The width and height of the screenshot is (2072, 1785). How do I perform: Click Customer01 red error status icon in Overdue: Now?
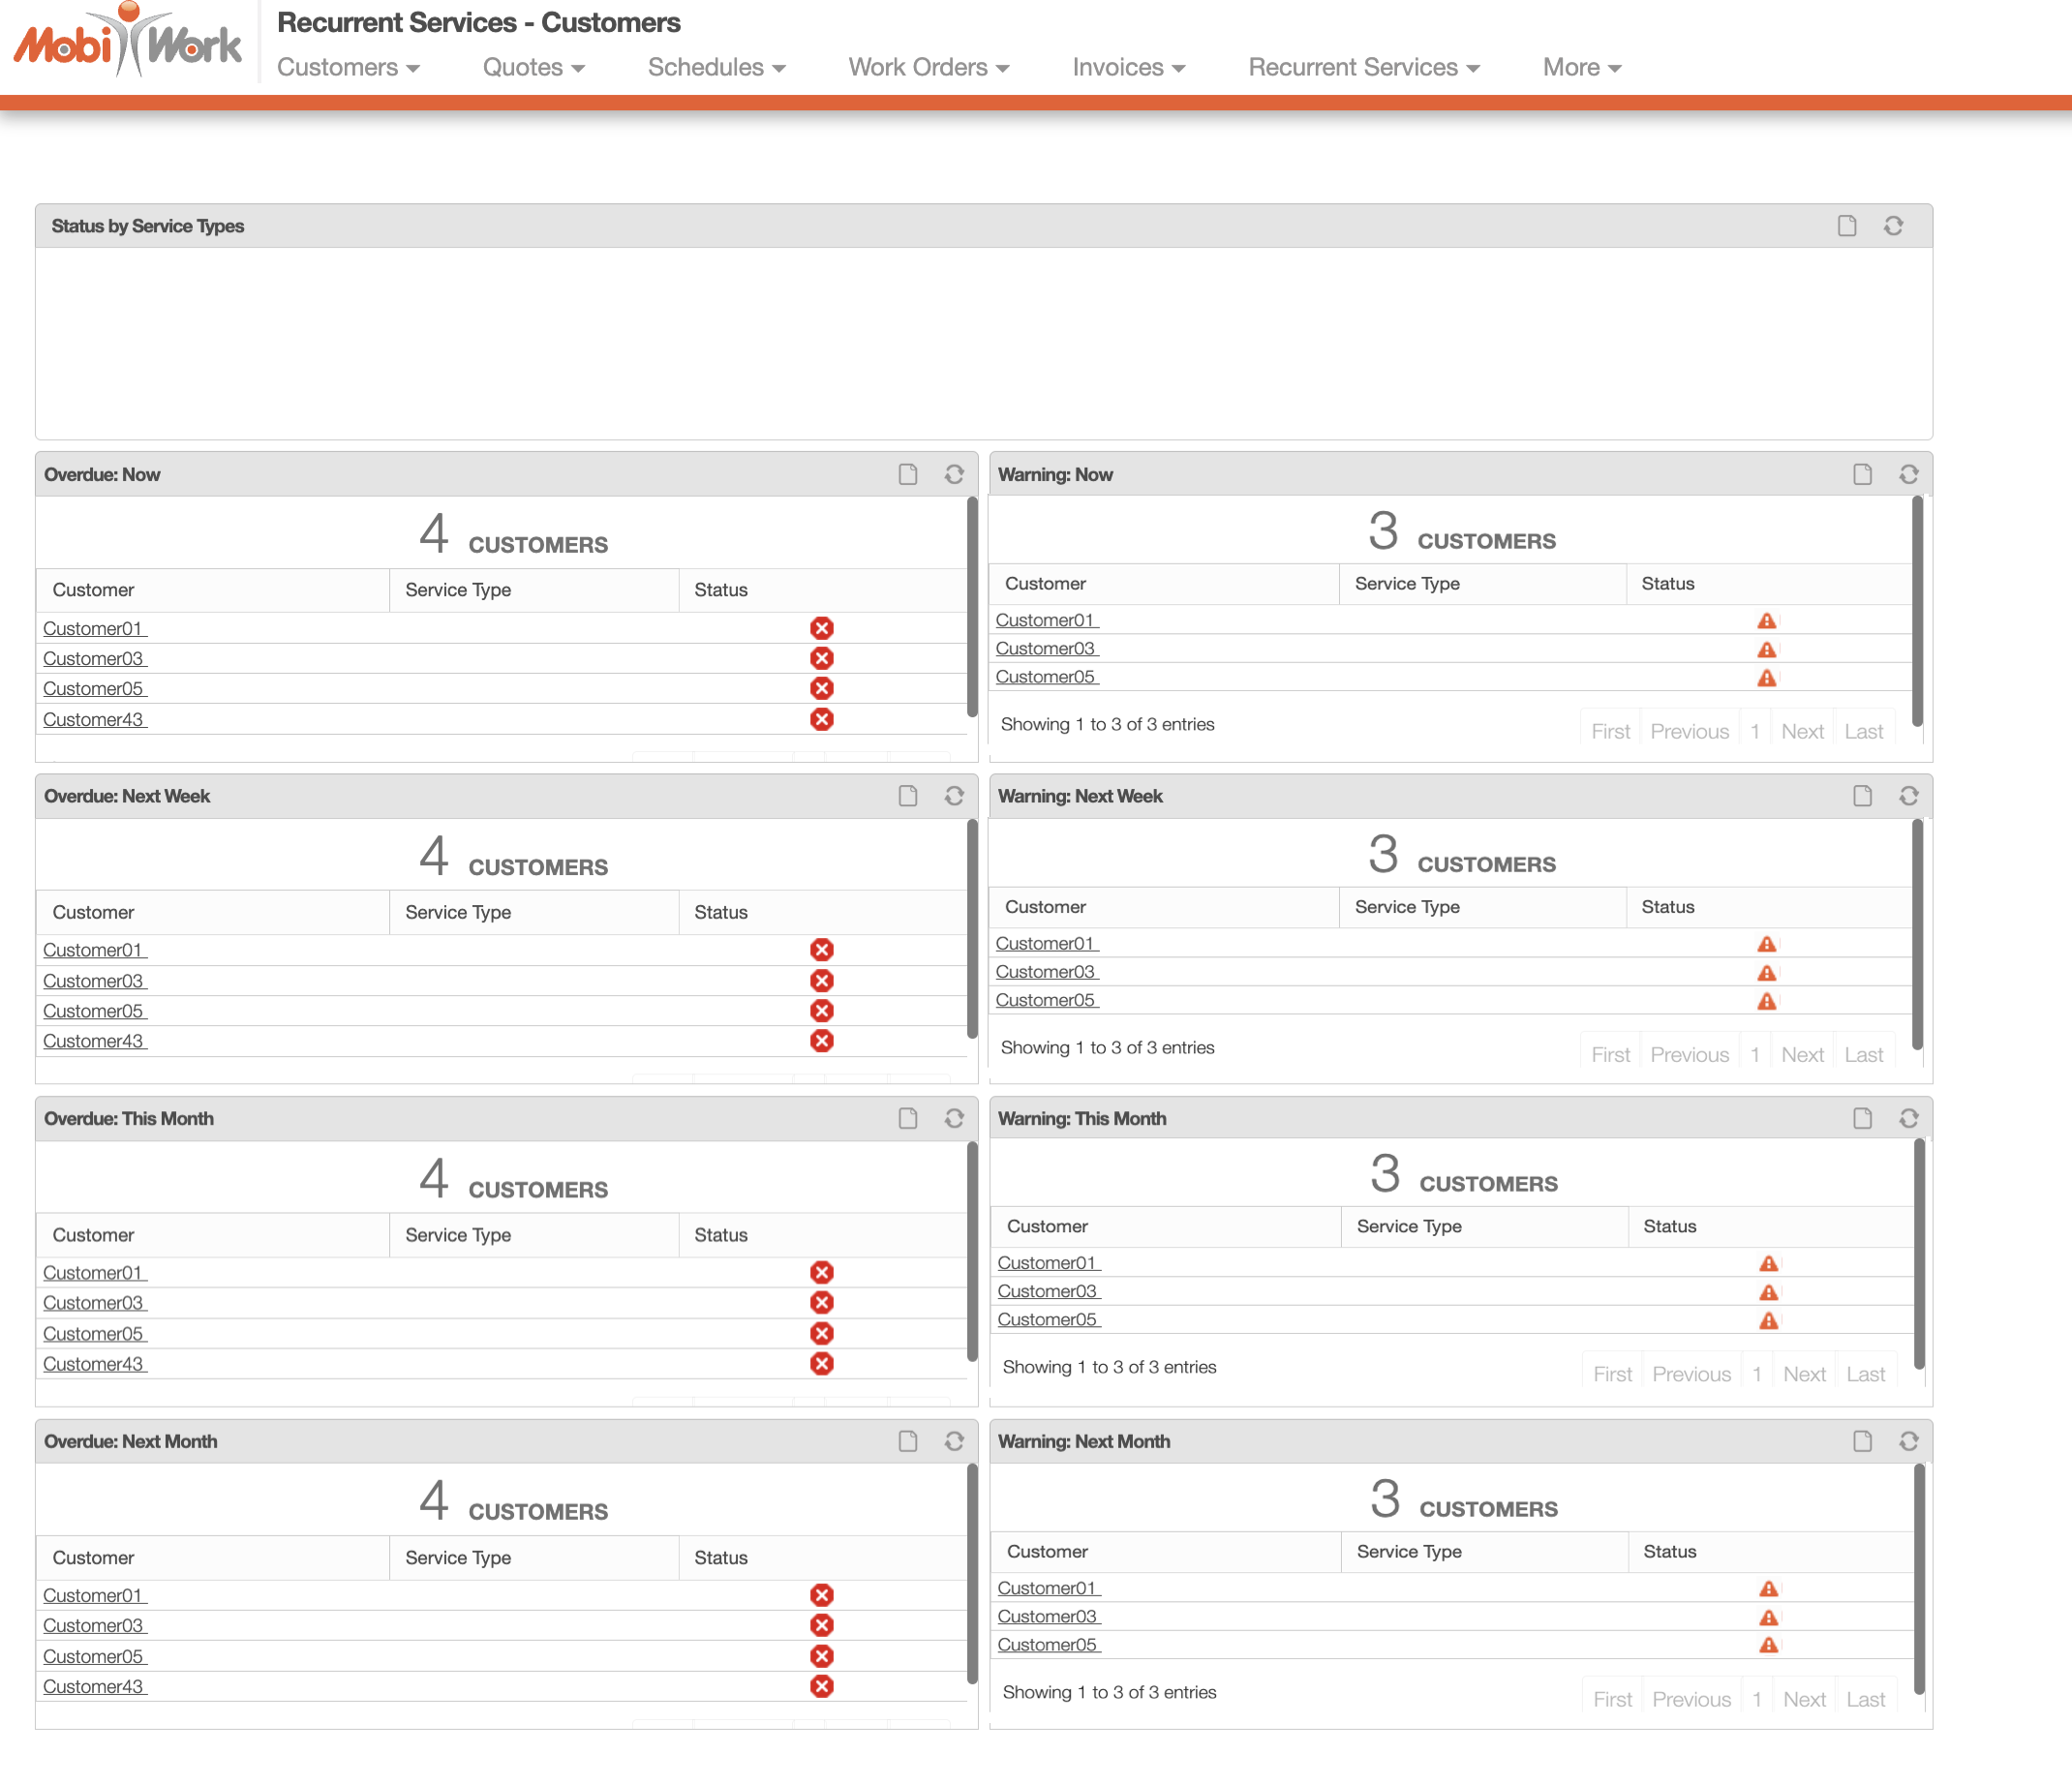pyautogui.click(x=822, y=628)
